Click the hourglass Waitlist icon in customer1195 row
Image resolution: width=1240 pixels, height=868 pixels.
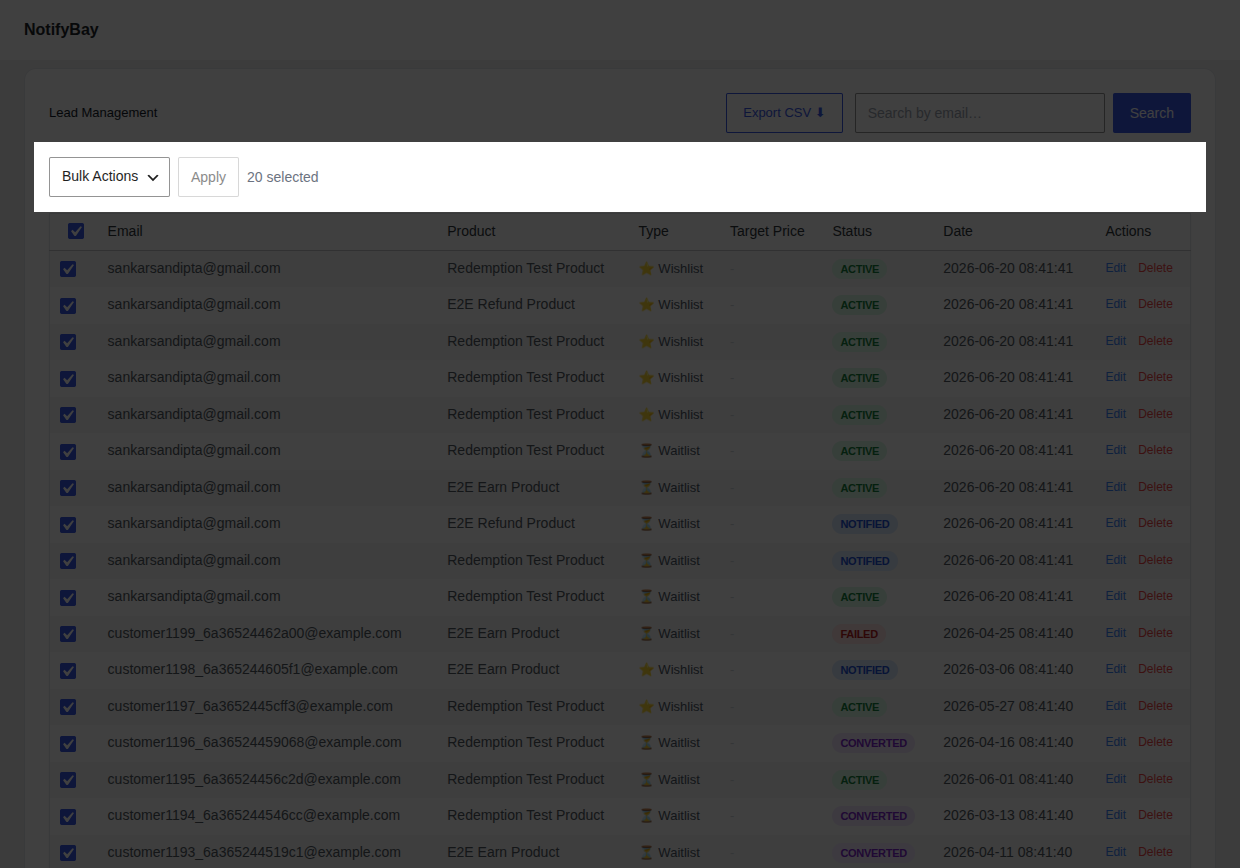pos(646,780)
